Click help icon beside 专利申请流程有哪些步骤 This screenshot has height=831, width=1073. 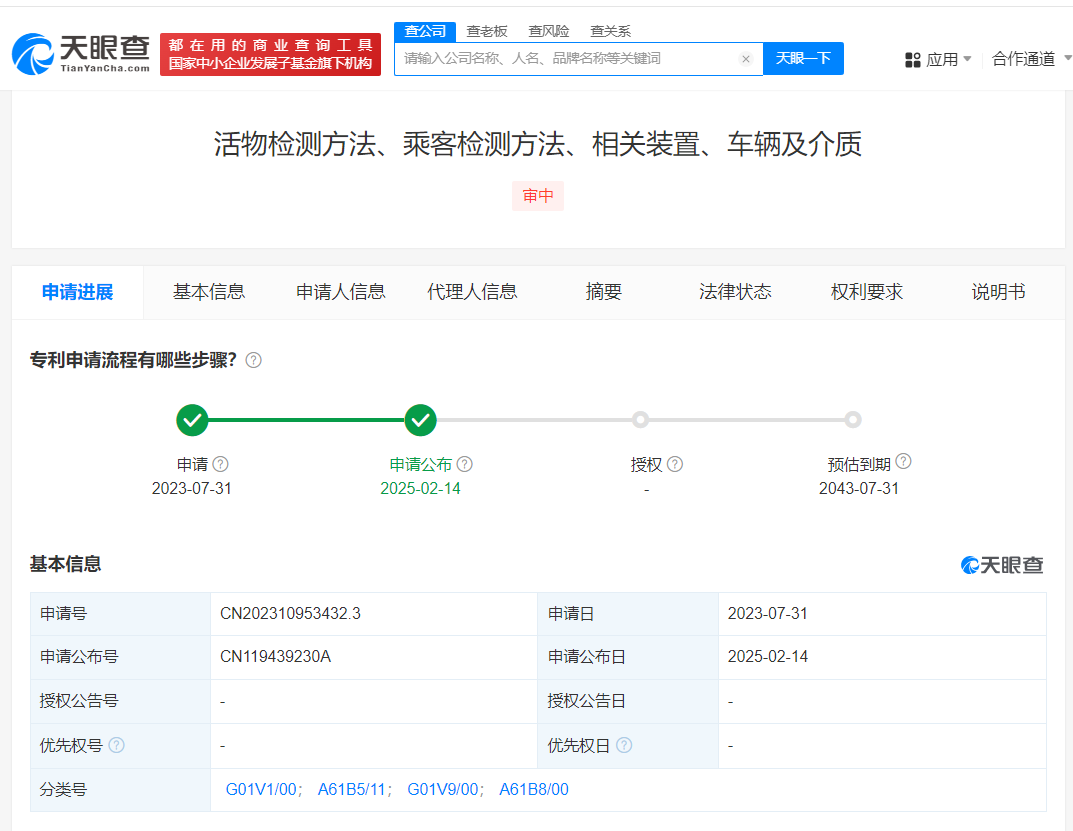254,360
